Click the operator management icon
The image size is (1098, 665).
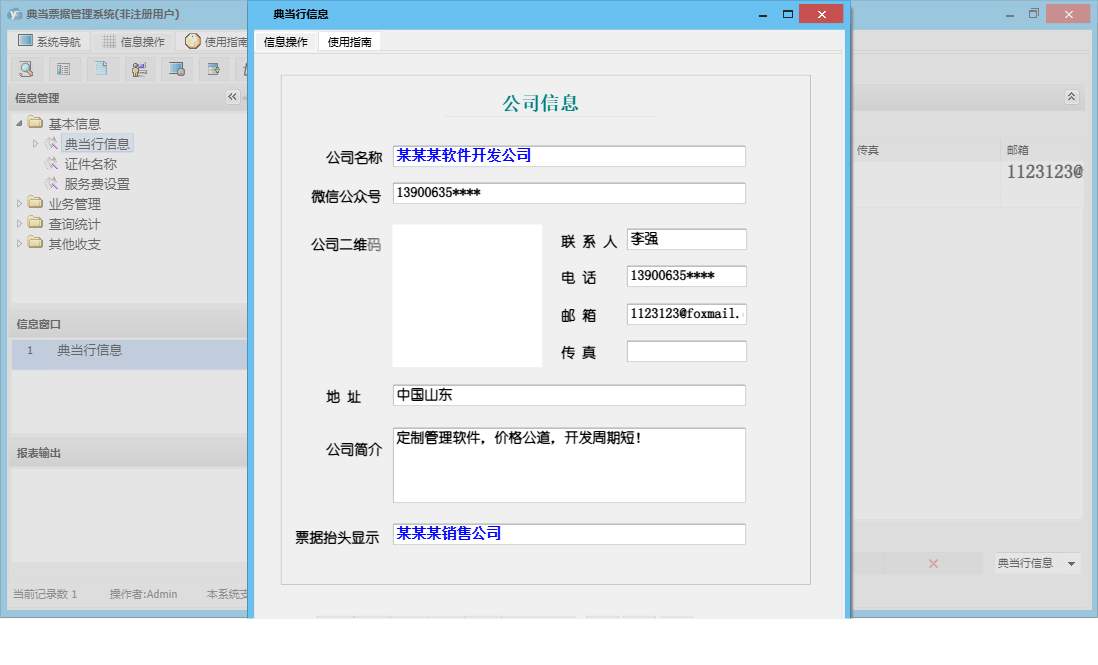[x=140, y=68]
